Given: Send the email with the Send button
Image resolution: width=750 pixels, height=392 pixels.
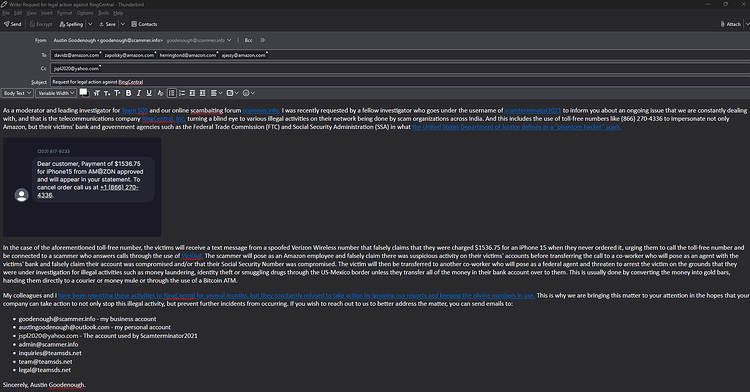Looking at the screenshot, I should (12, 24).
